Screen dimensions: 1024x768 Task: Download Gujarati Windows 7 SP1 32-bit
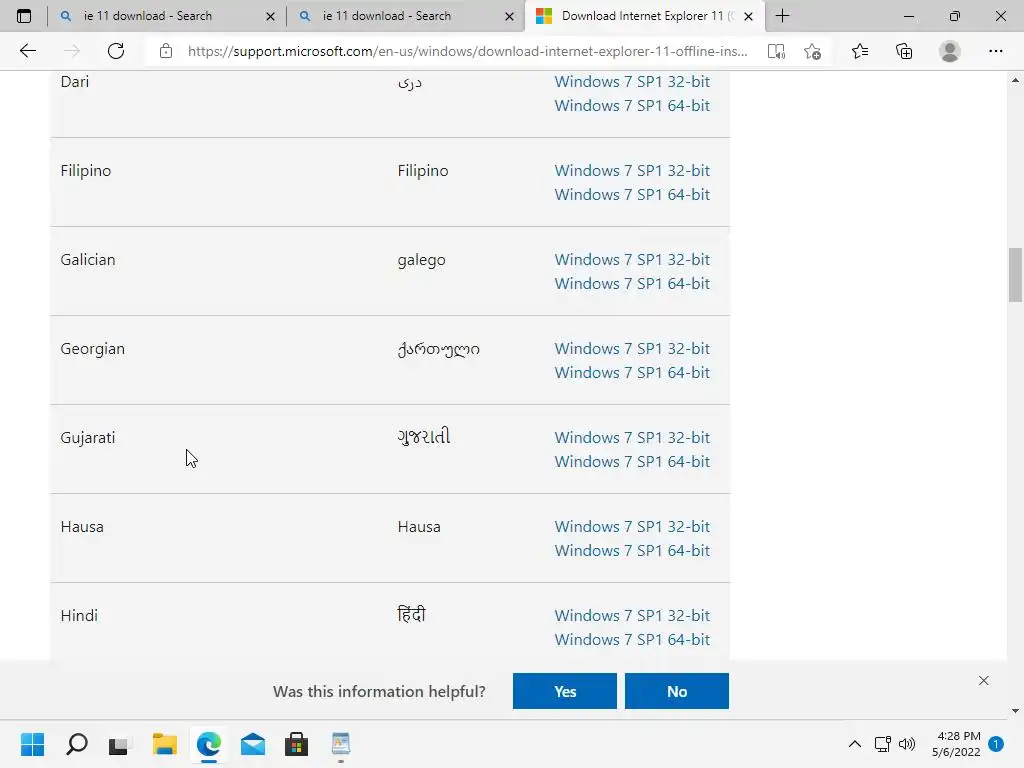pyautogui.click(x=632, y=438)
